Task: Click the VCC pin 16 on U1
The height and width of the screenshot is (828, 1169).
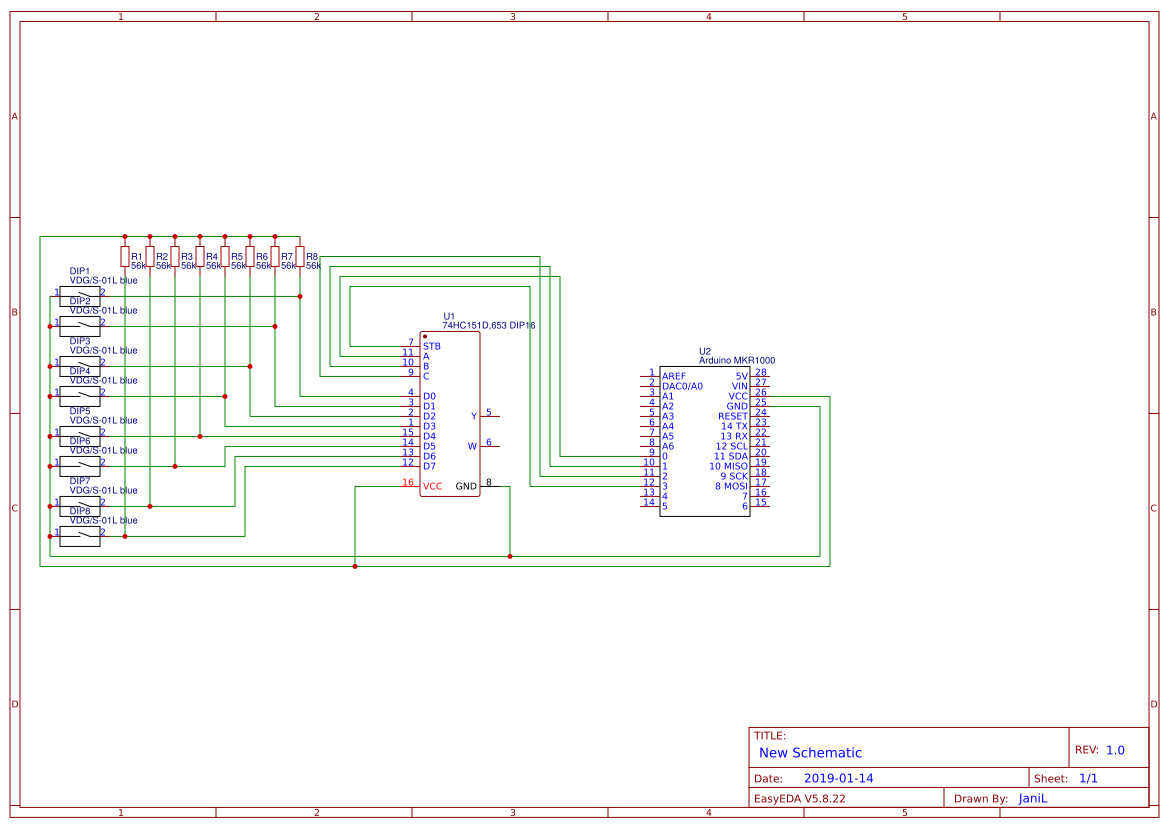Action: pos(432,485)
